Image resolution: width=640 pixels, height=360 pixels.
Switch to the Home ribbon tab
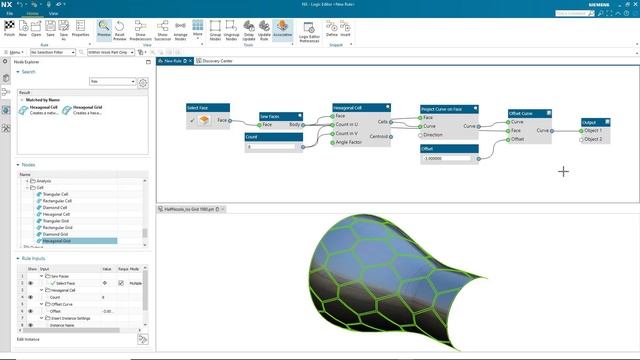pos(32,13)
